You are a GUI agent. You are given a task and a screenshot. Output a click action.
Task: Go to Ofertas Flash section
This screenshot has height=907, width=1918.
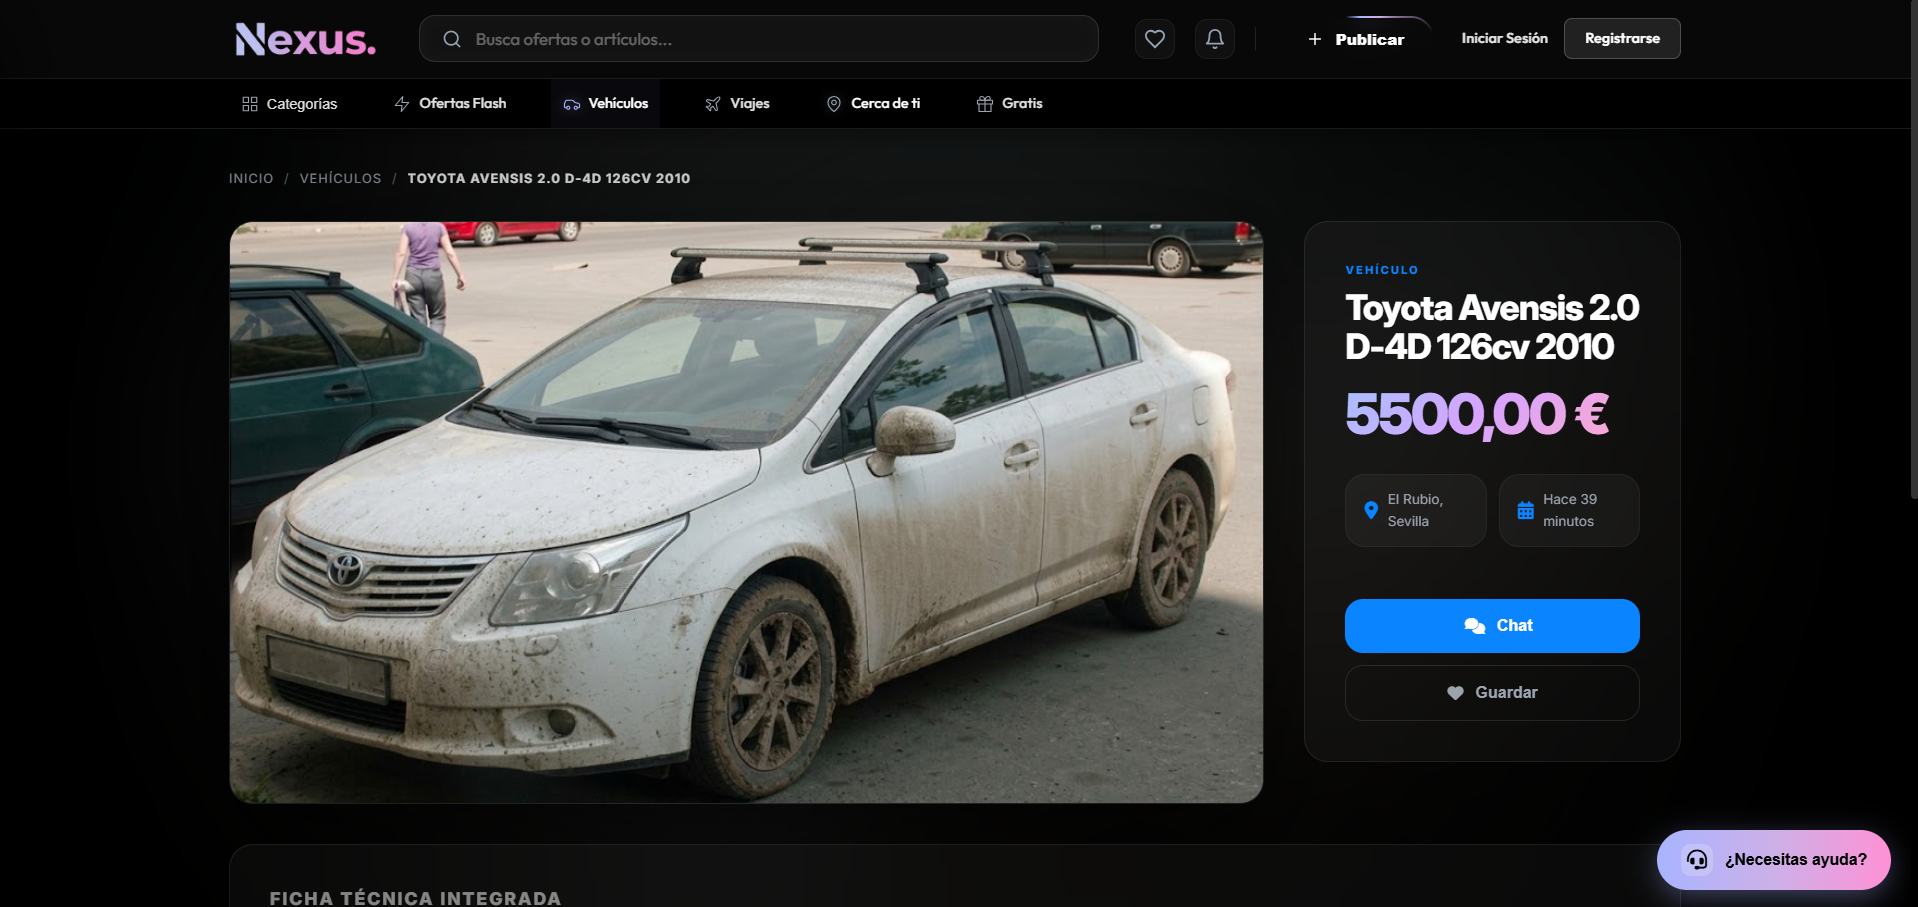[450, 104]
